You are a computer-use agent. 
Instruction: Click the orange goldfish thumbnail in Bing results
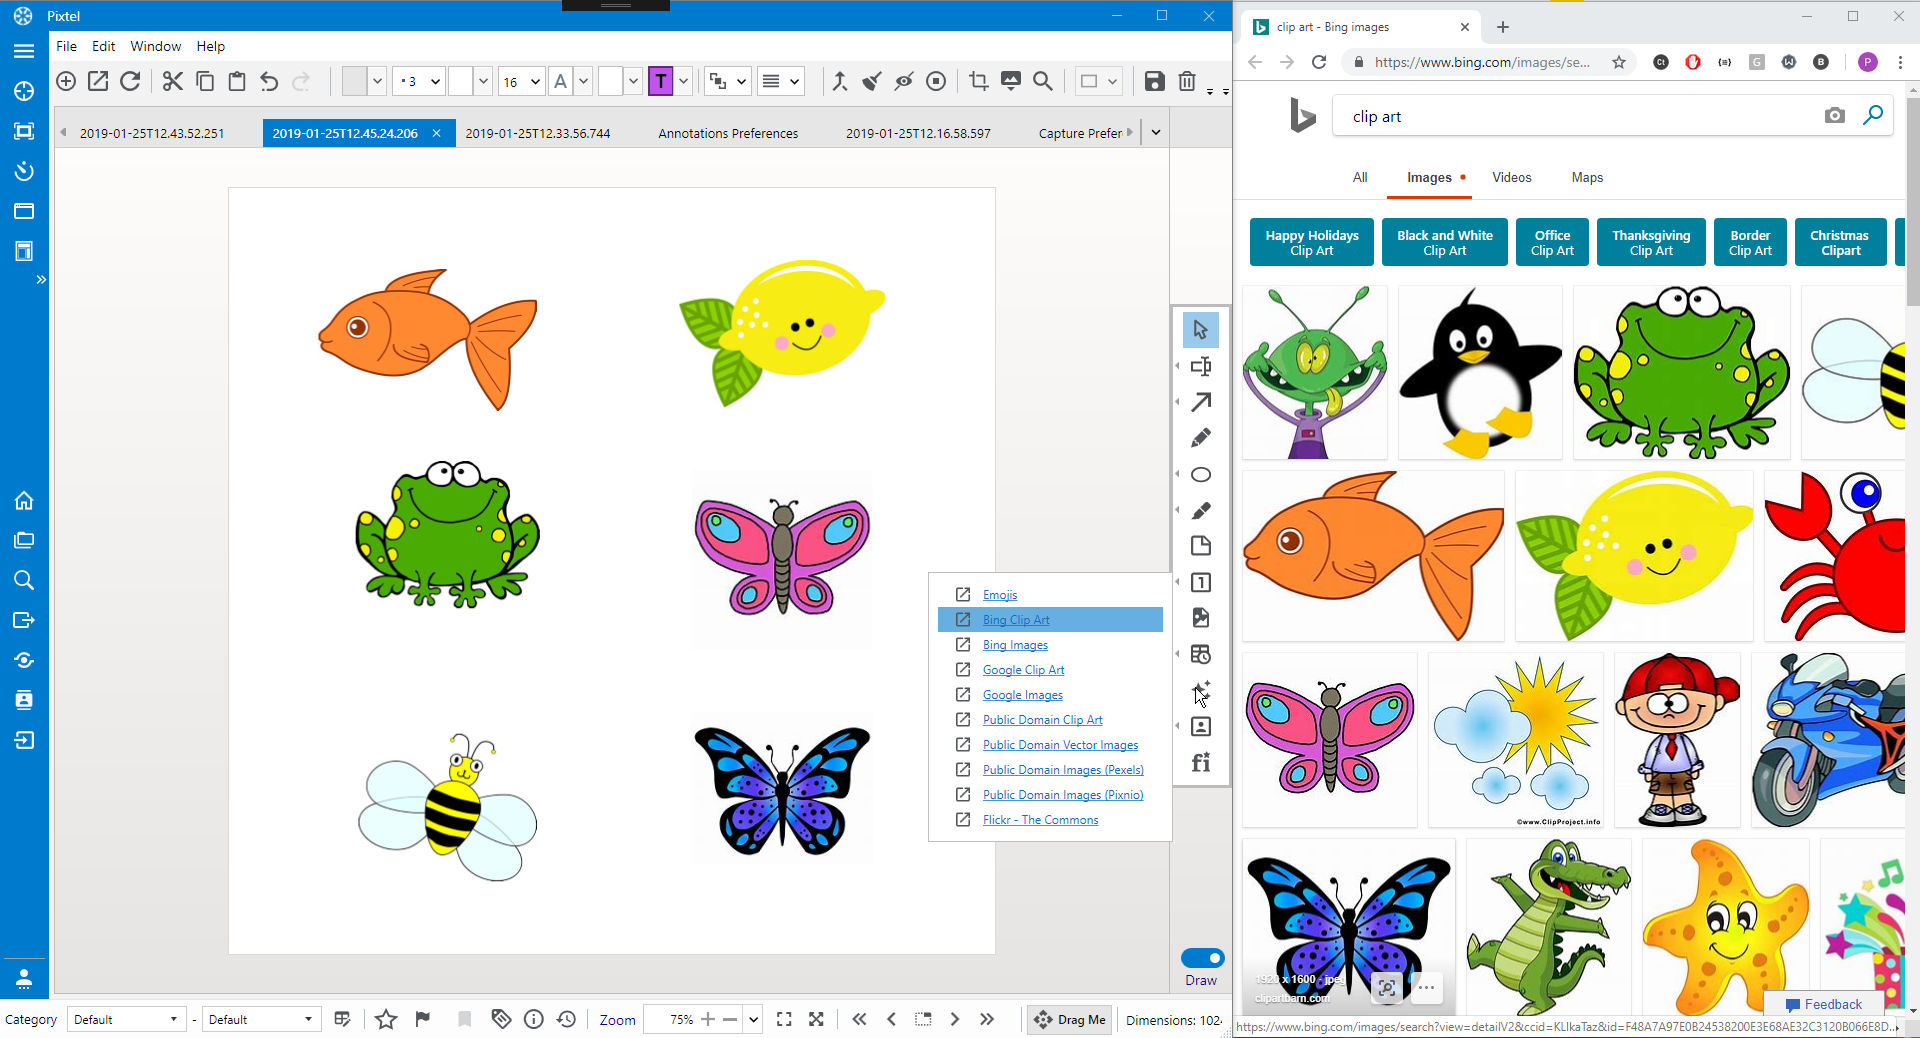1373,556
